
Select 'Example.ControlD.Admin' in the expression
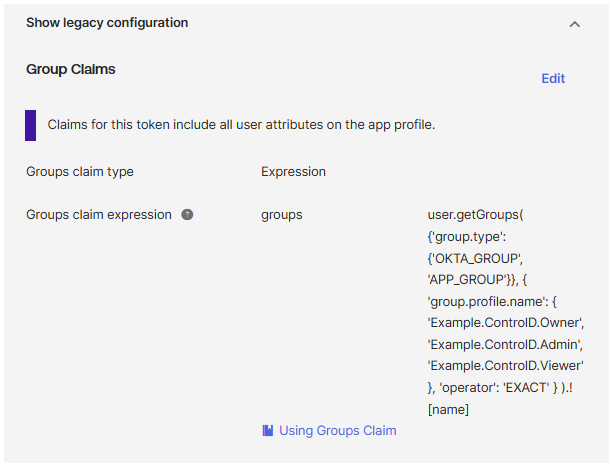pos(505,344)
